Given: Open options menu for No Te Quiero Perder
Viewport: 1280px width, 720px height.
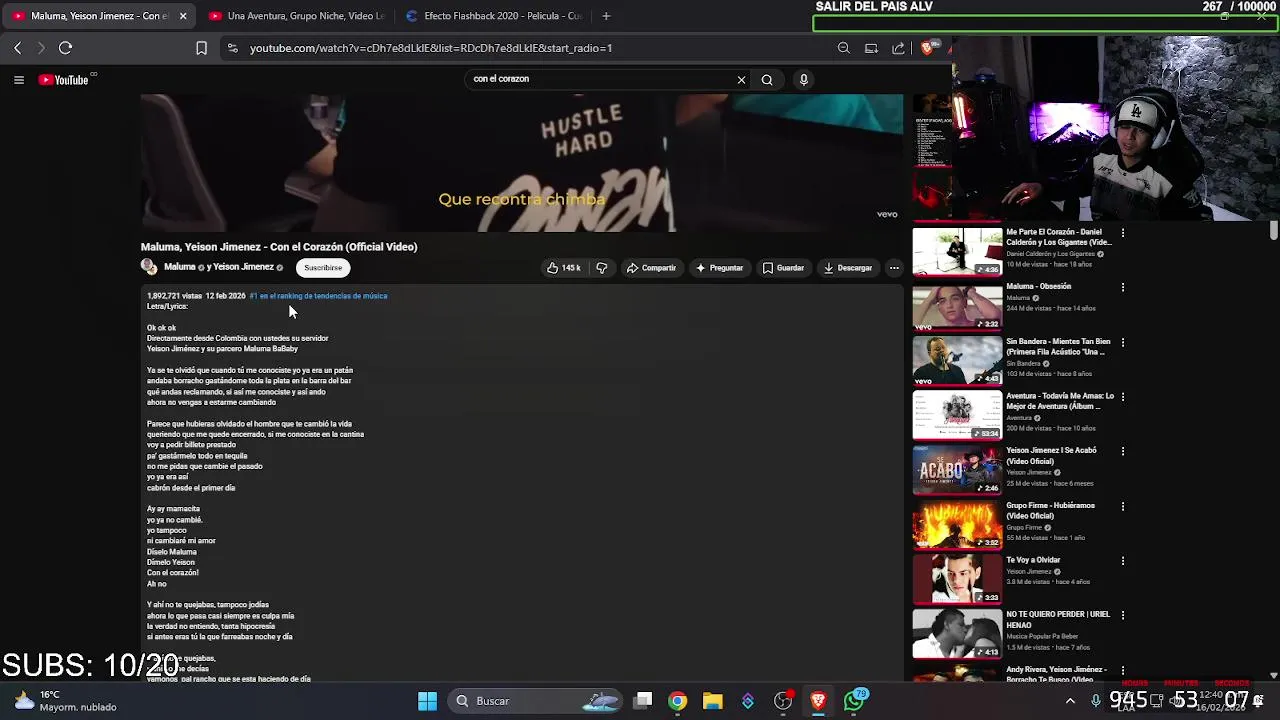Looking at the screenshot, I should click(x=1123, y=615).
